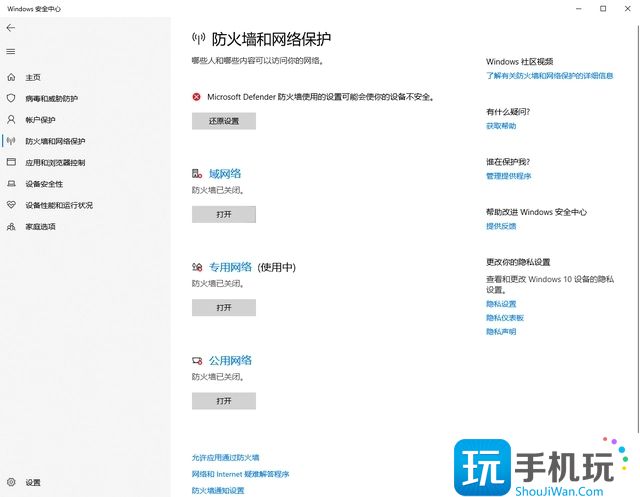The height and width of the screenshot is (497, 640).
Task: Click the laptop icon for 设备安全性
Action: [11, 184]
